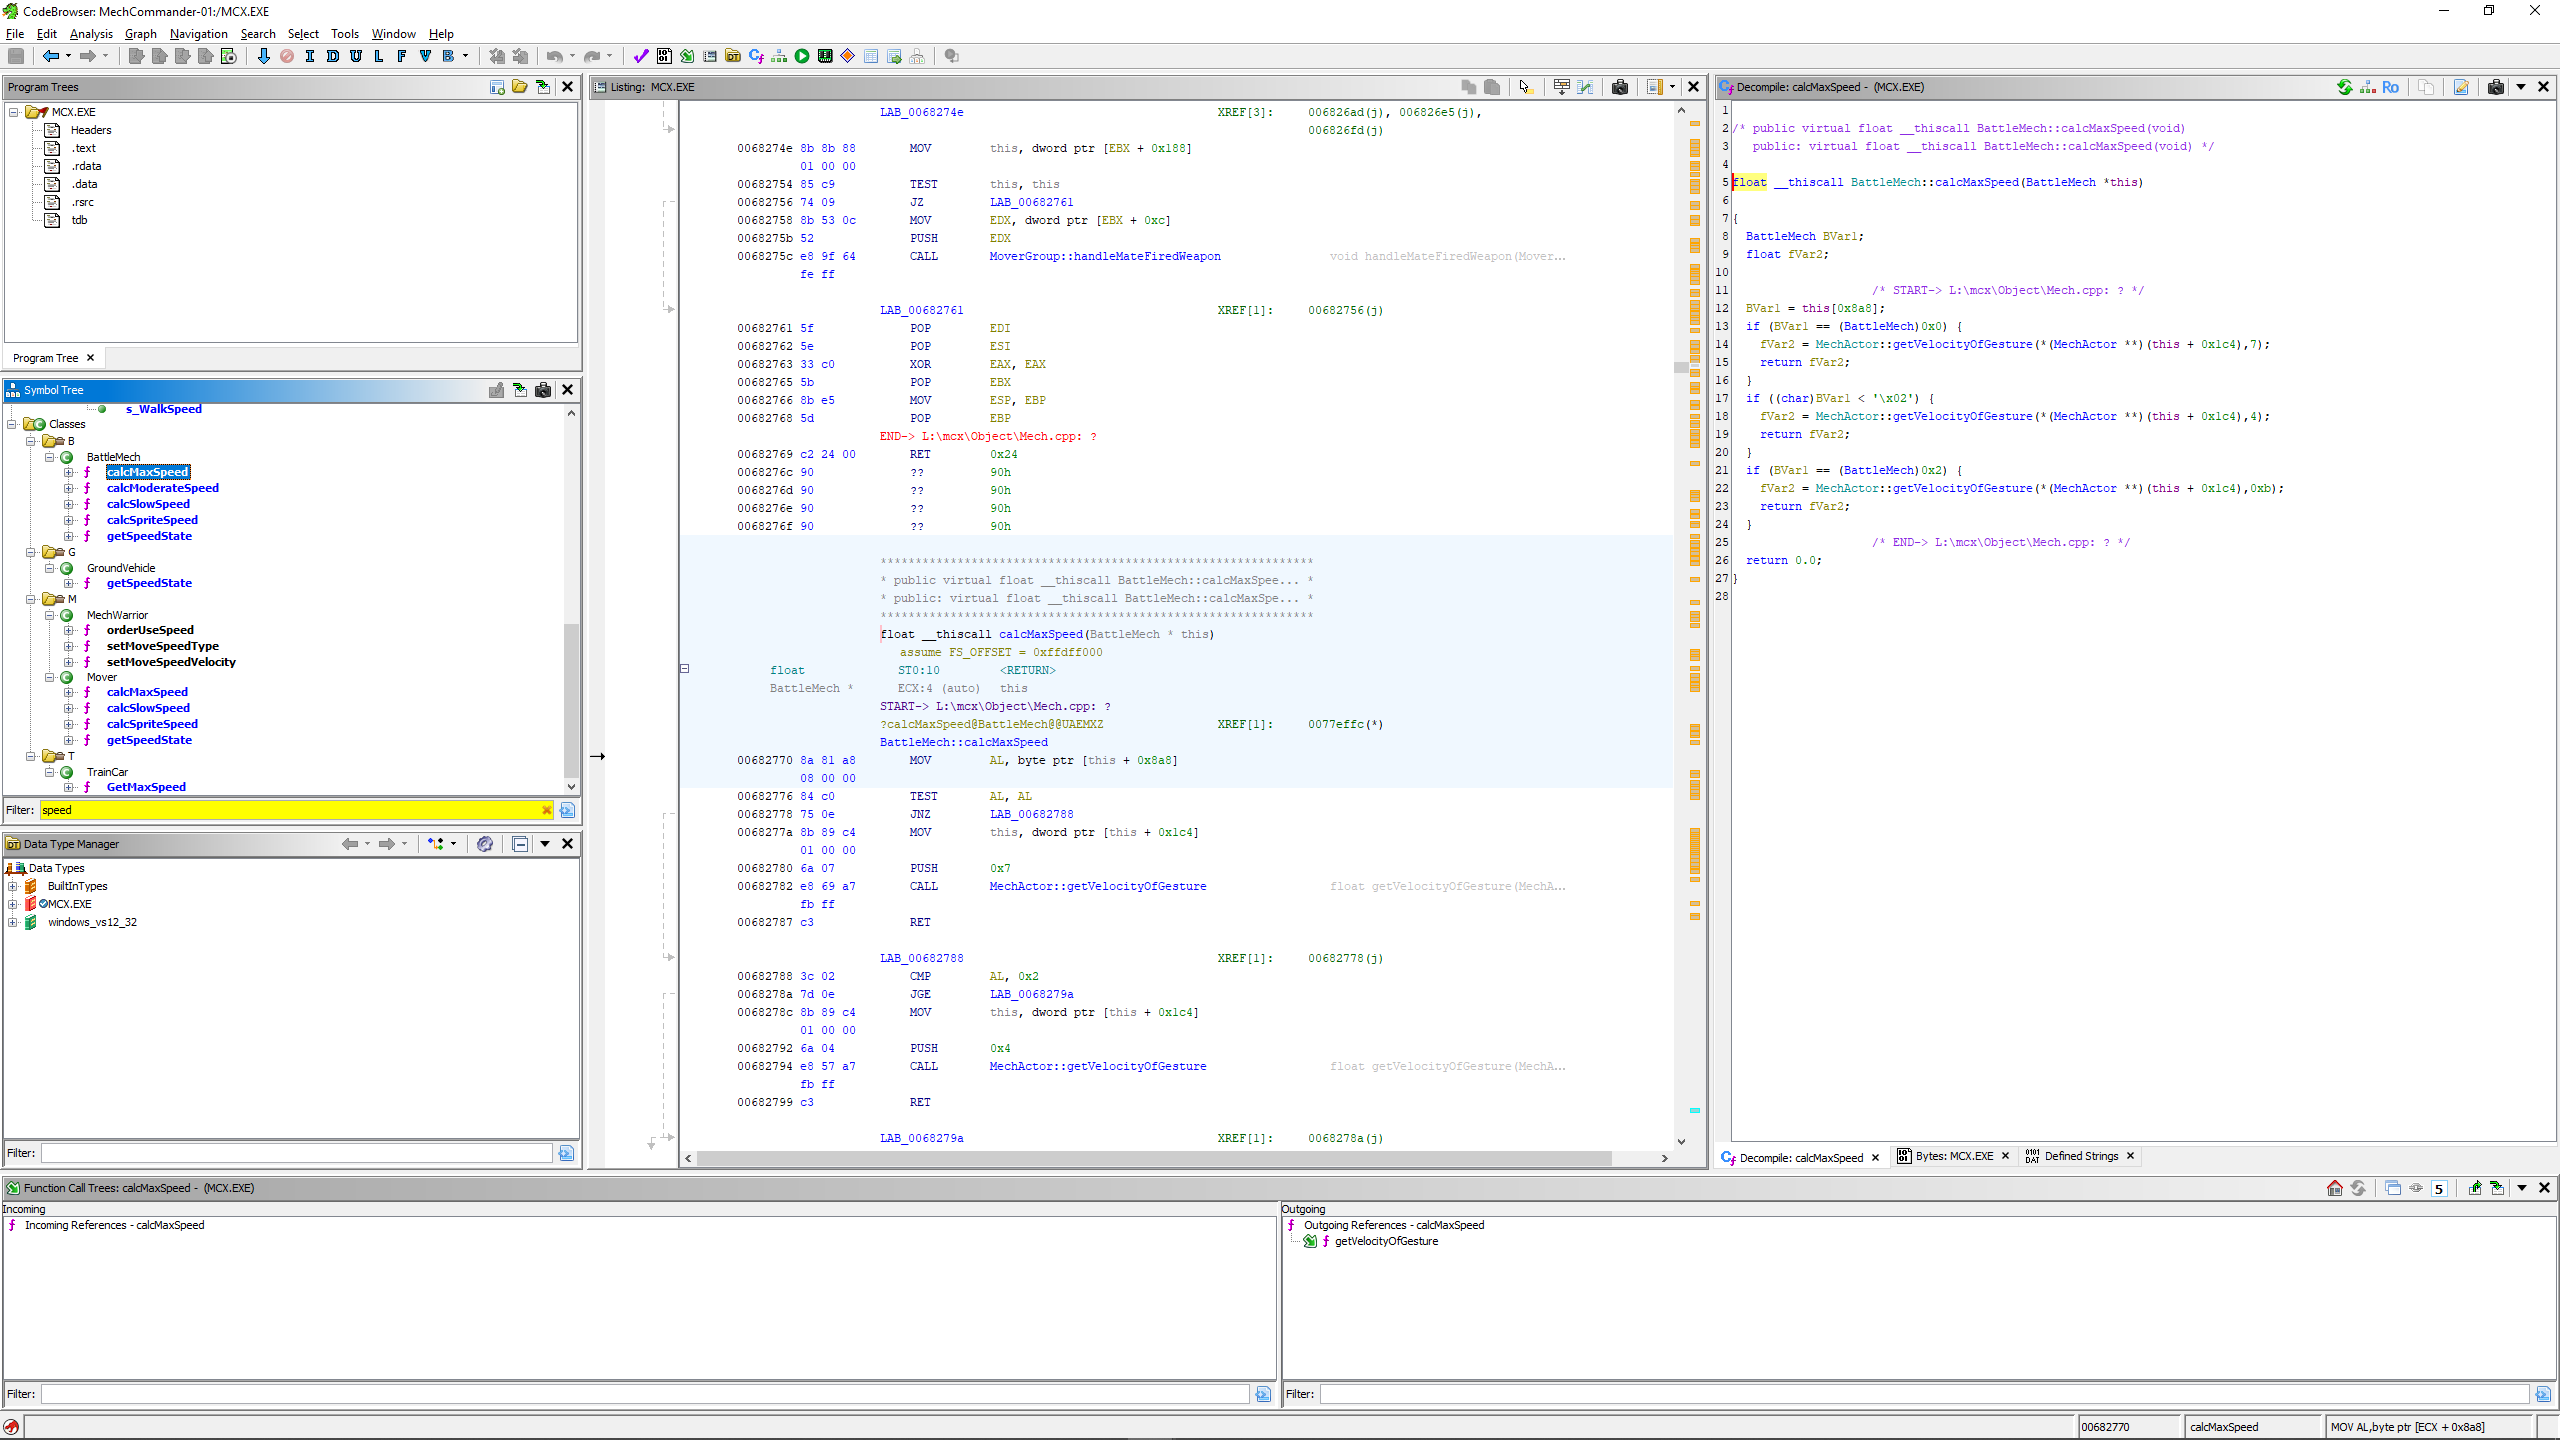Collapse the BattleMech class node
Viewport: 2560px width, 1440px height.
click(49, 457)
